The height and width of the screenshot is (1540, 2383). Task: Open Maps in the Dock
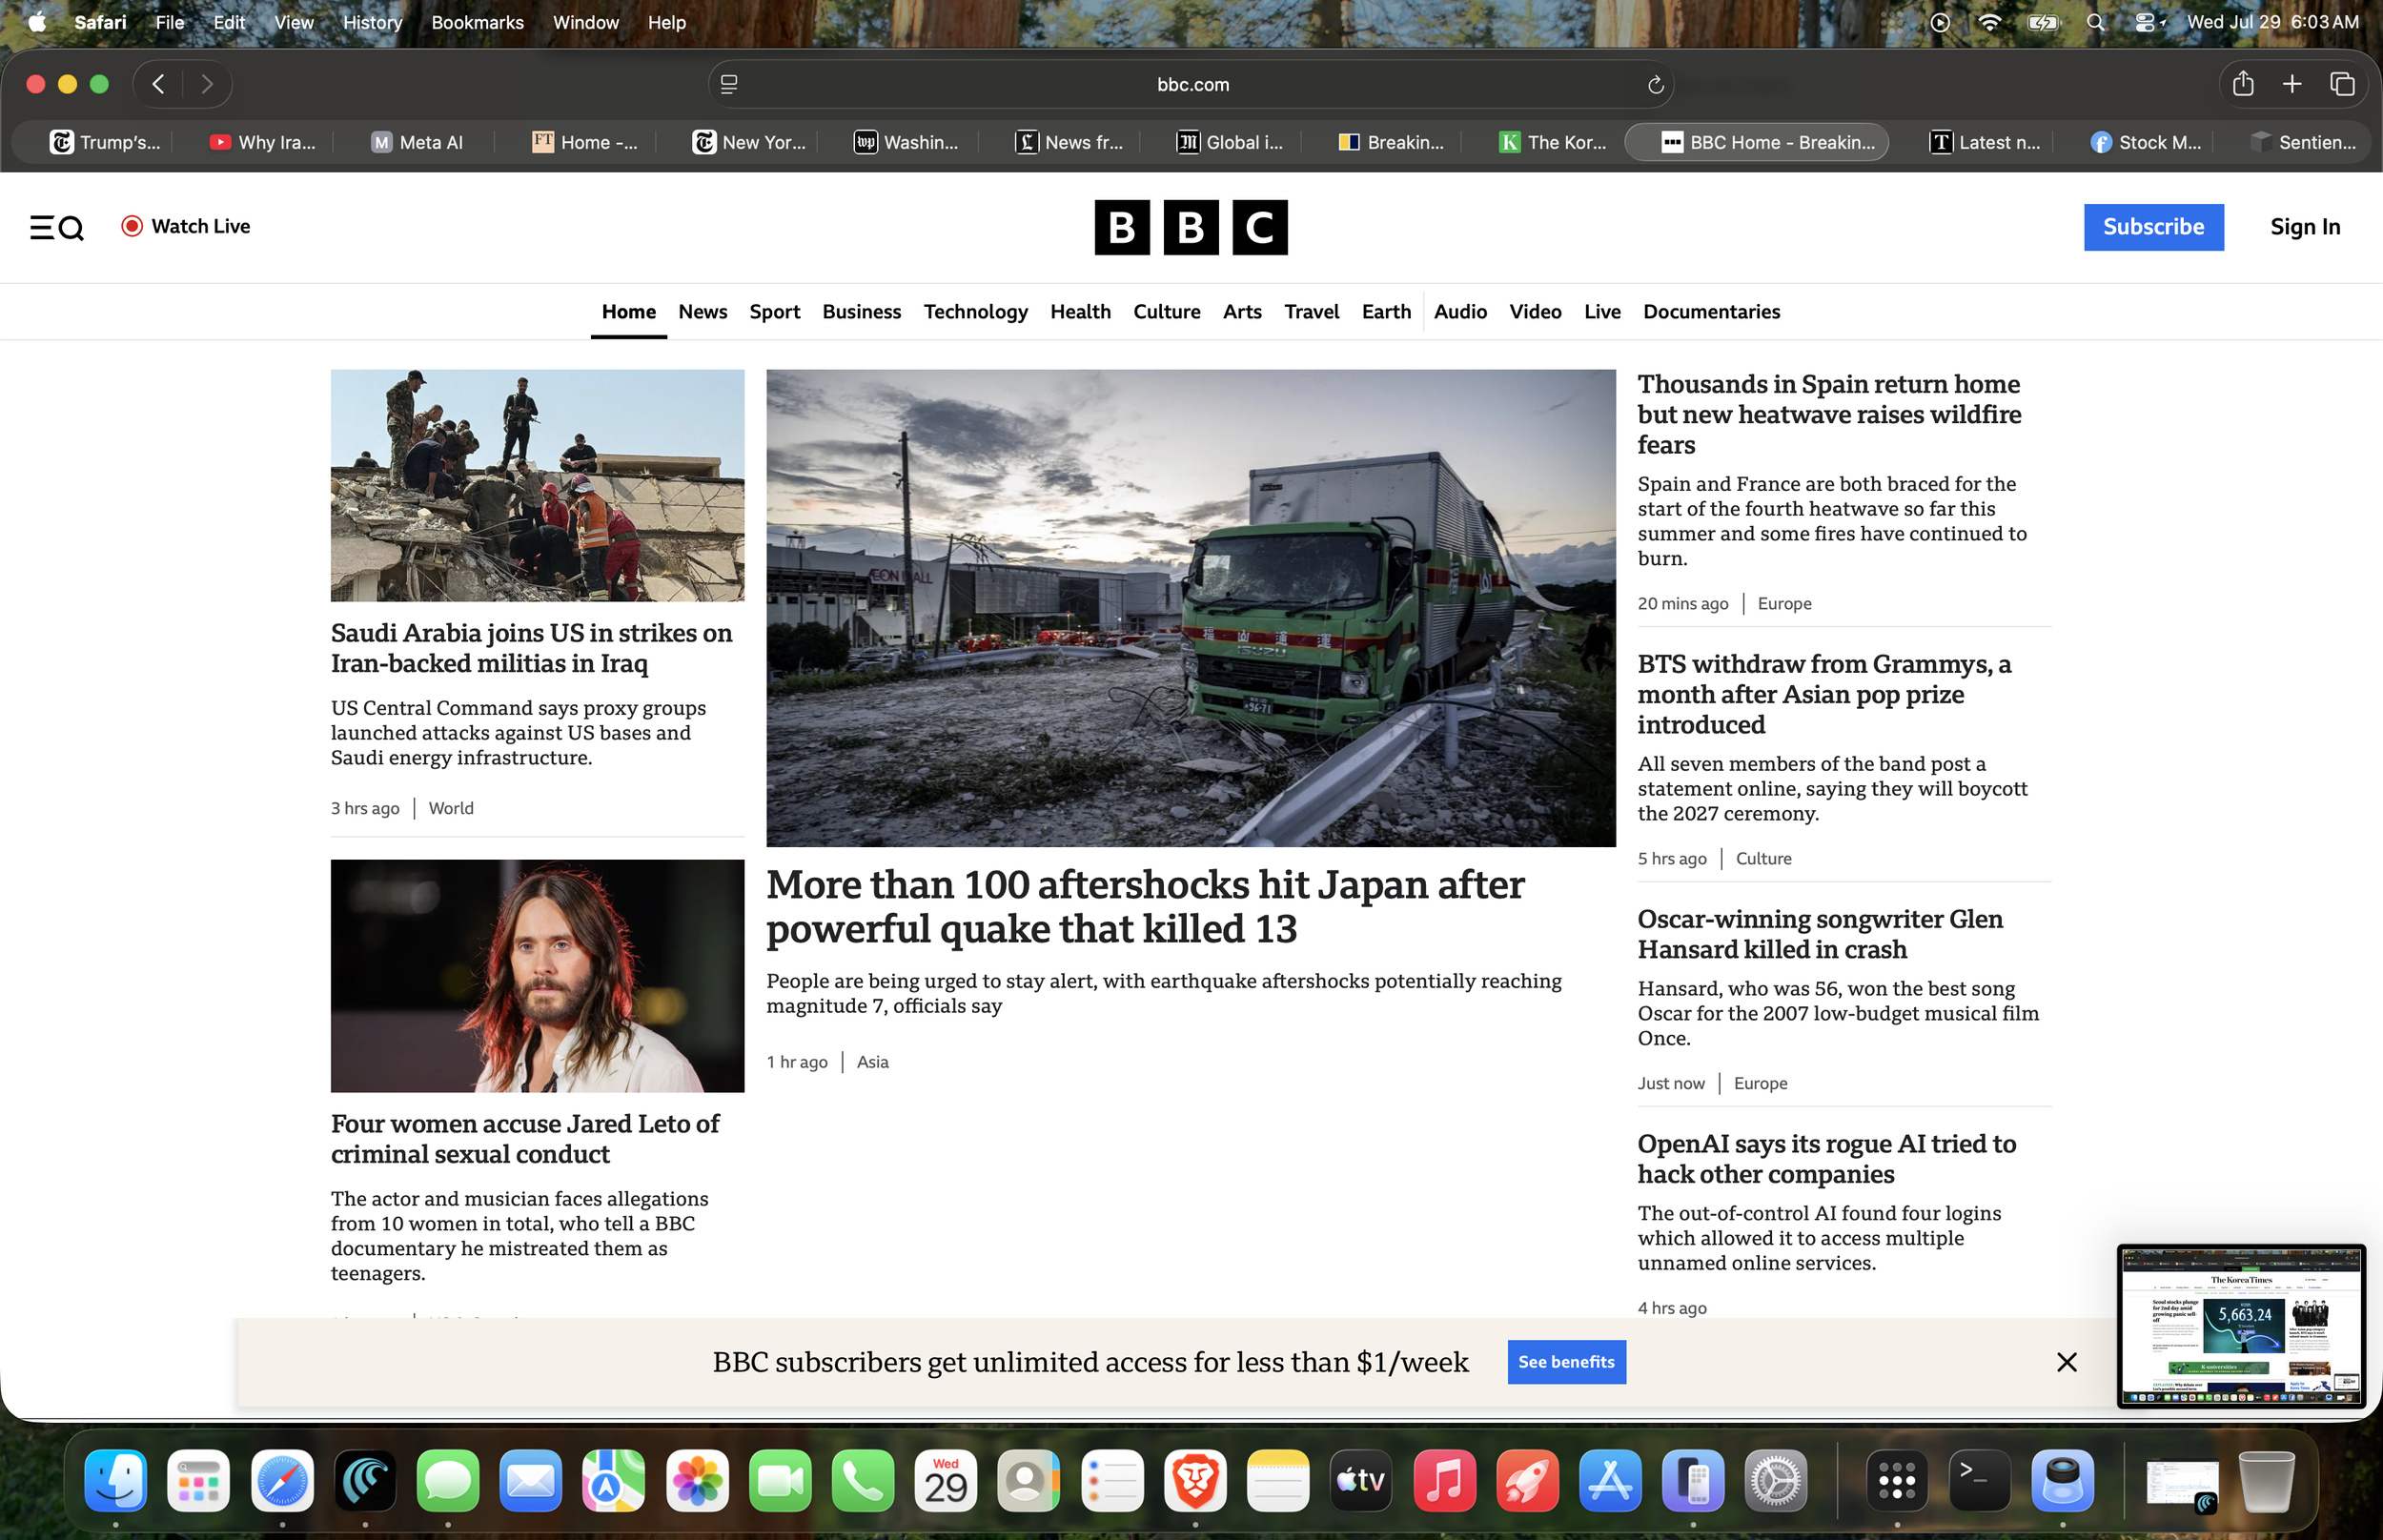(614, 1481)
